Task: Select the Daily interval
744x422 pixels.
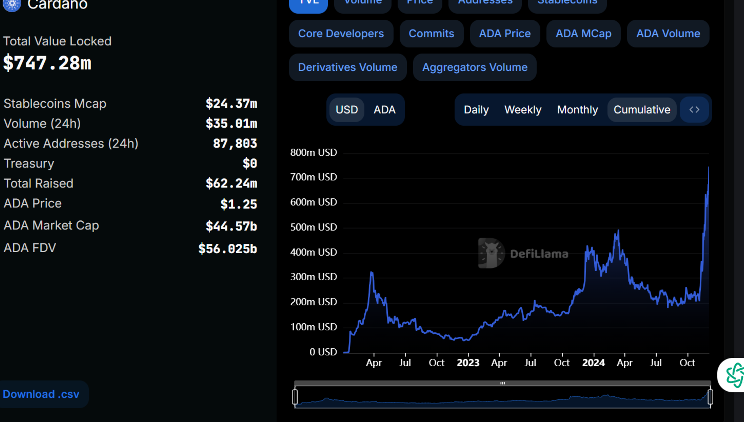Action: (476, 110)
